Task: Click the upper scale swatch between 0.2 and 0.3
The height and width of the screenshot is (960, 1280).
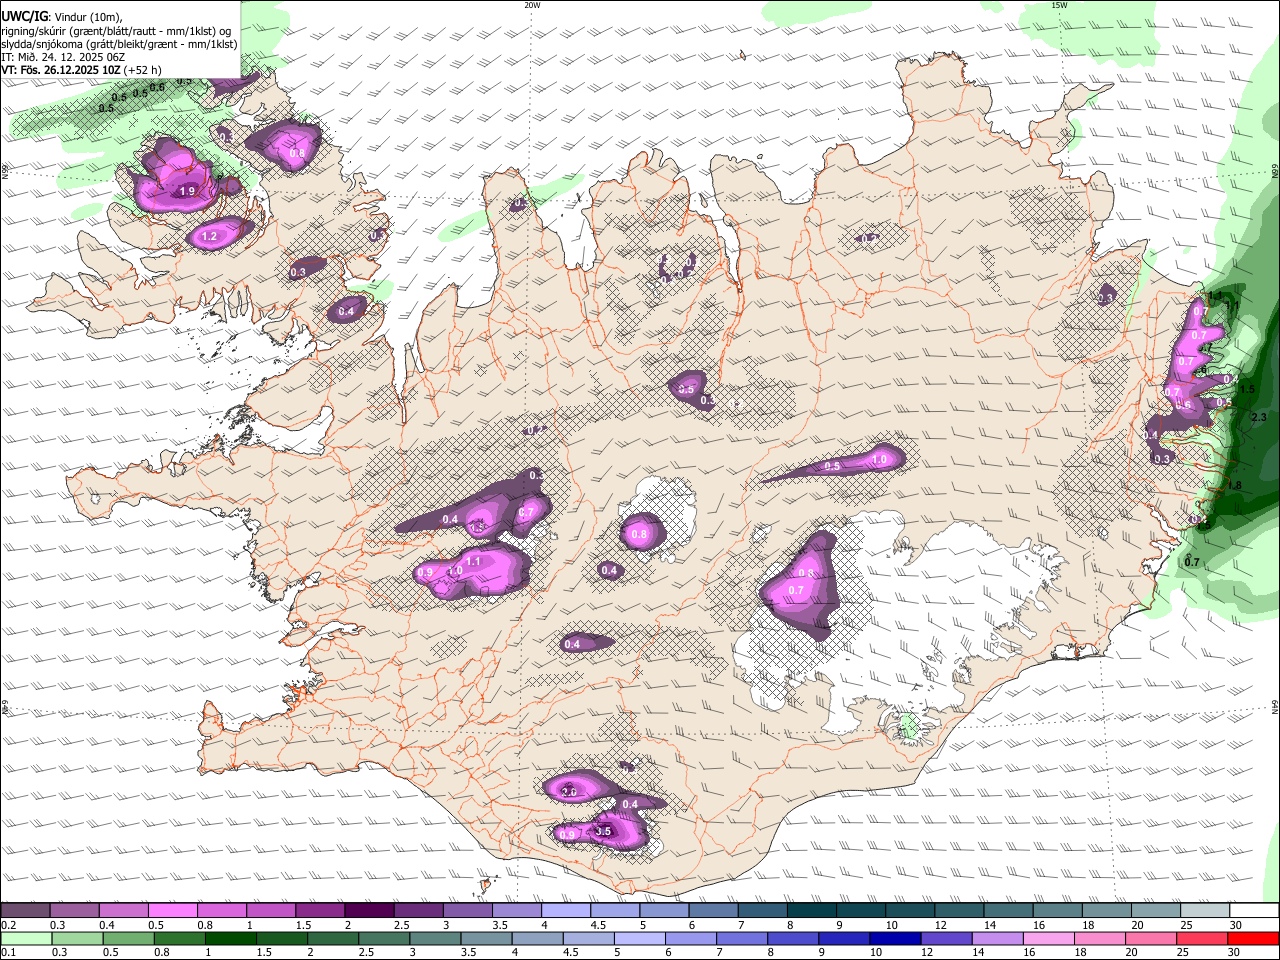Action: tap(25, 911)
